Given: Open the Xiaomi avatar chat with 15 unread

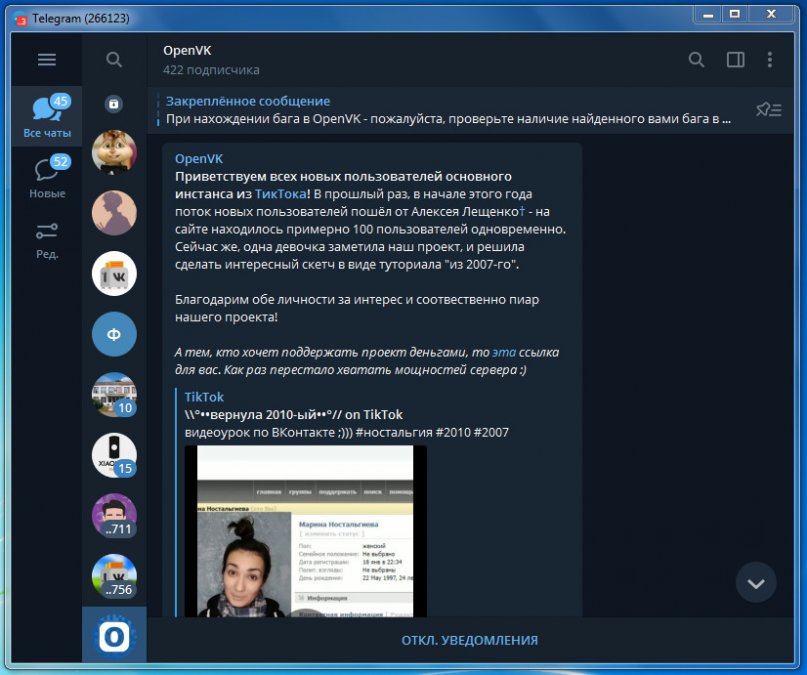Looking at the screenshot, I should (114, 455).
